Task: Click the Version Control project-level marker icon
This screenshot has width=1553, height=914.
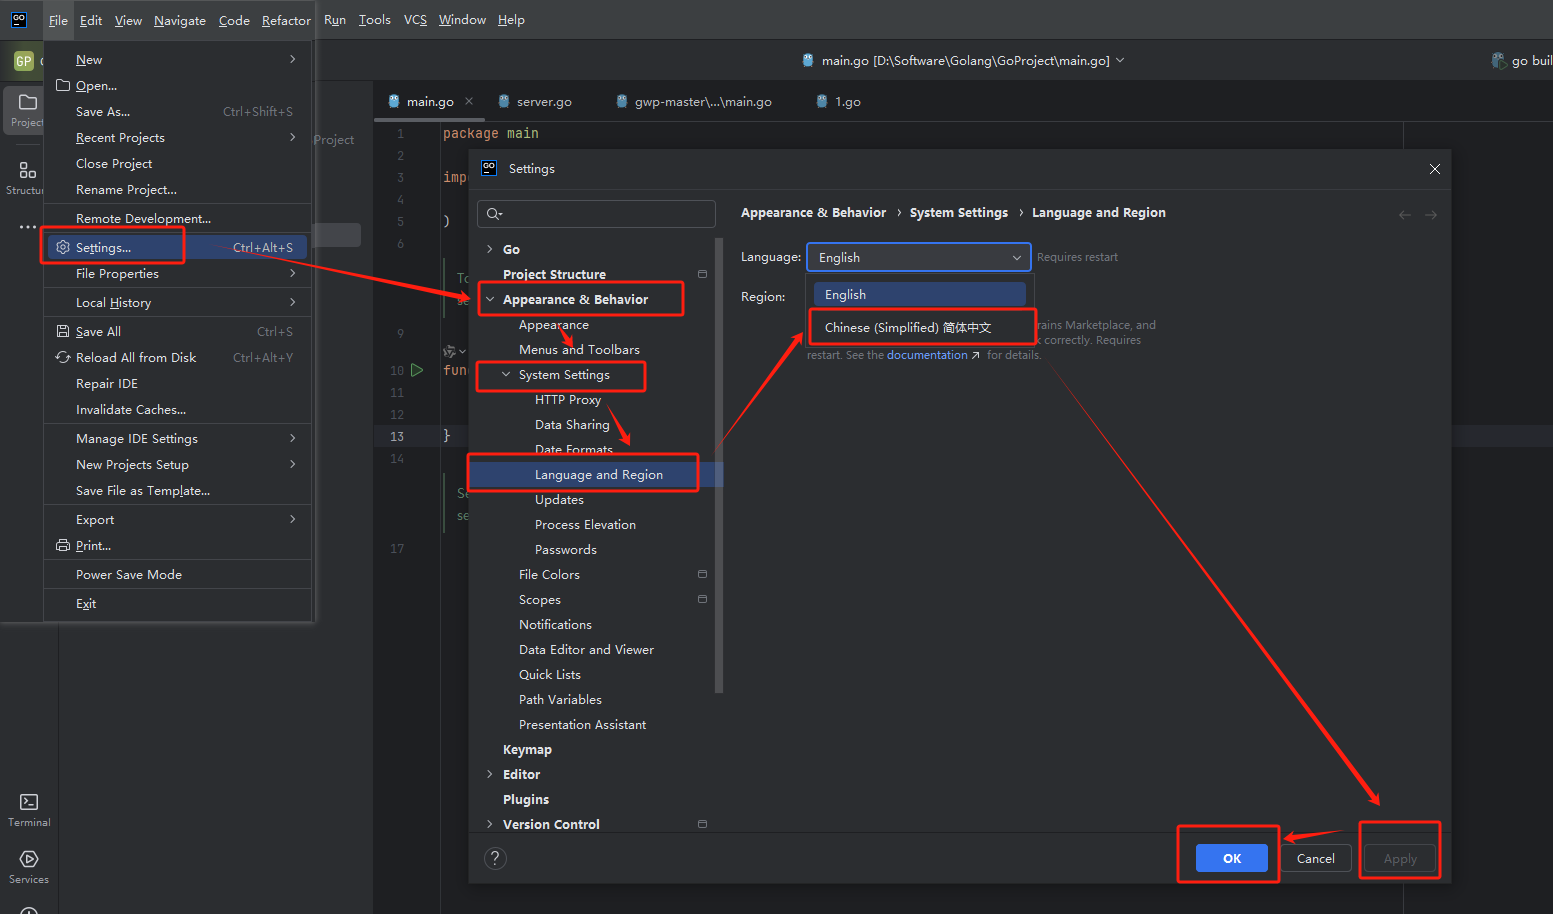Action: coord(702,824)
